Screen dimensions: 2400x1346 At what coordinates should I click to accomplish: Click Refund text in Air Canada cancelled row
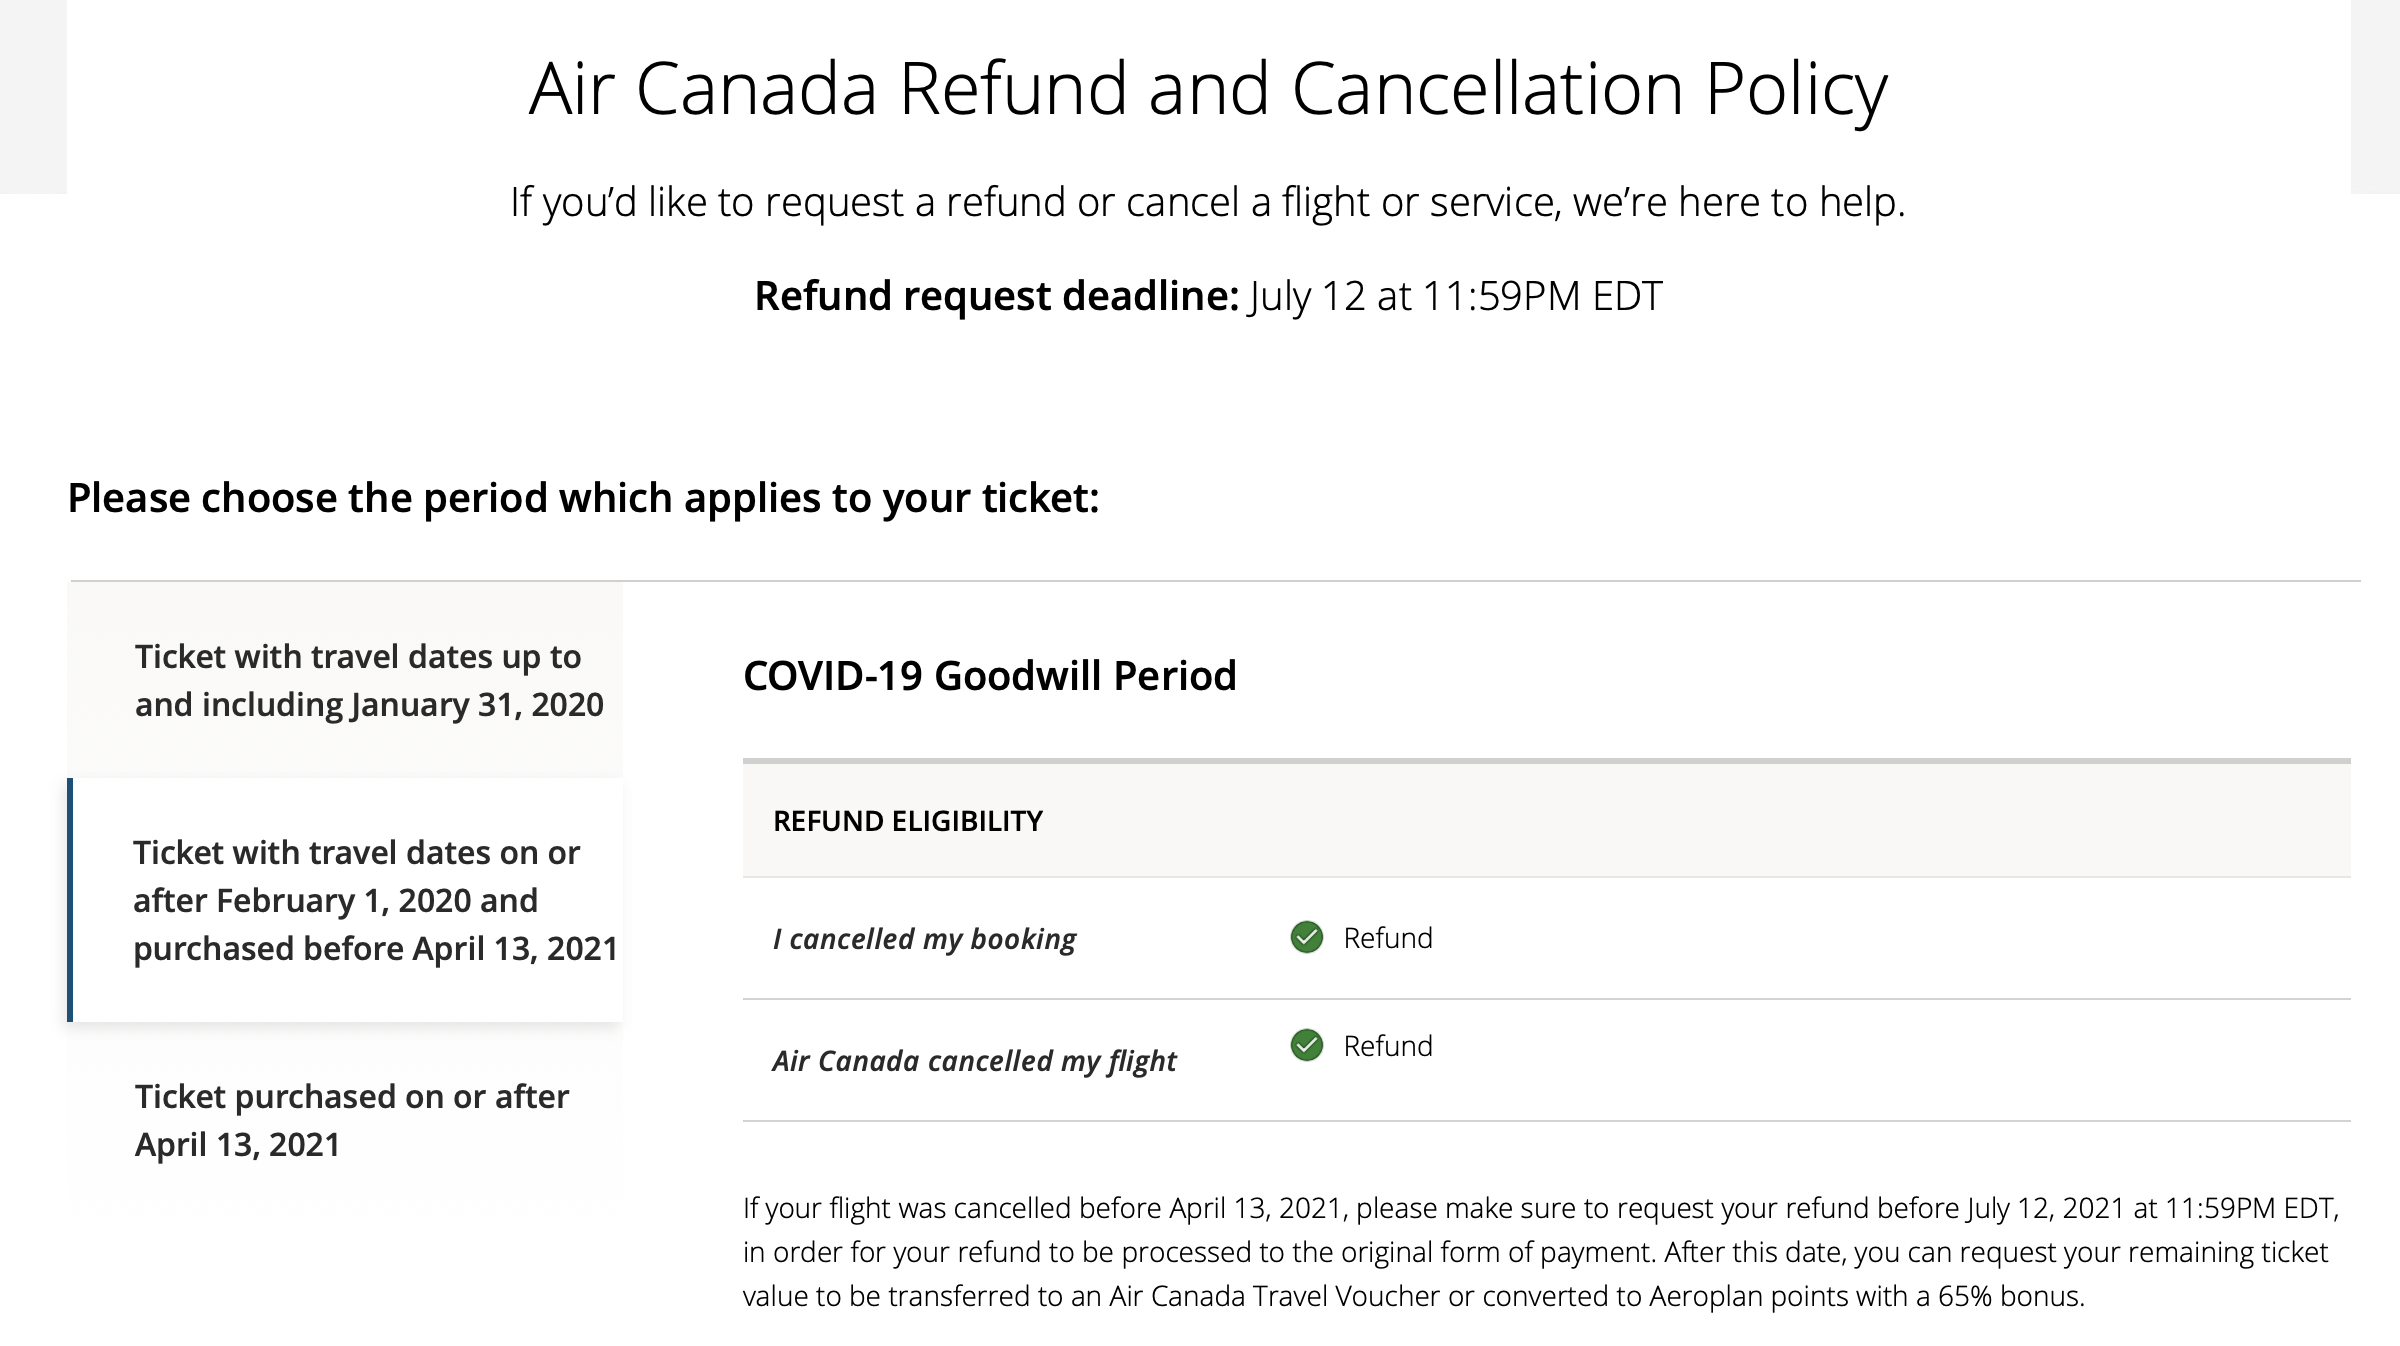tap(1387, 1046)
